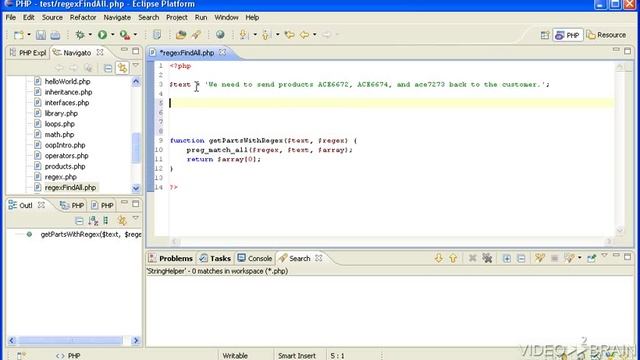Click the Last Edit Location icon
640x360 pixels.
pyautogui.click(x=289, y=35)
